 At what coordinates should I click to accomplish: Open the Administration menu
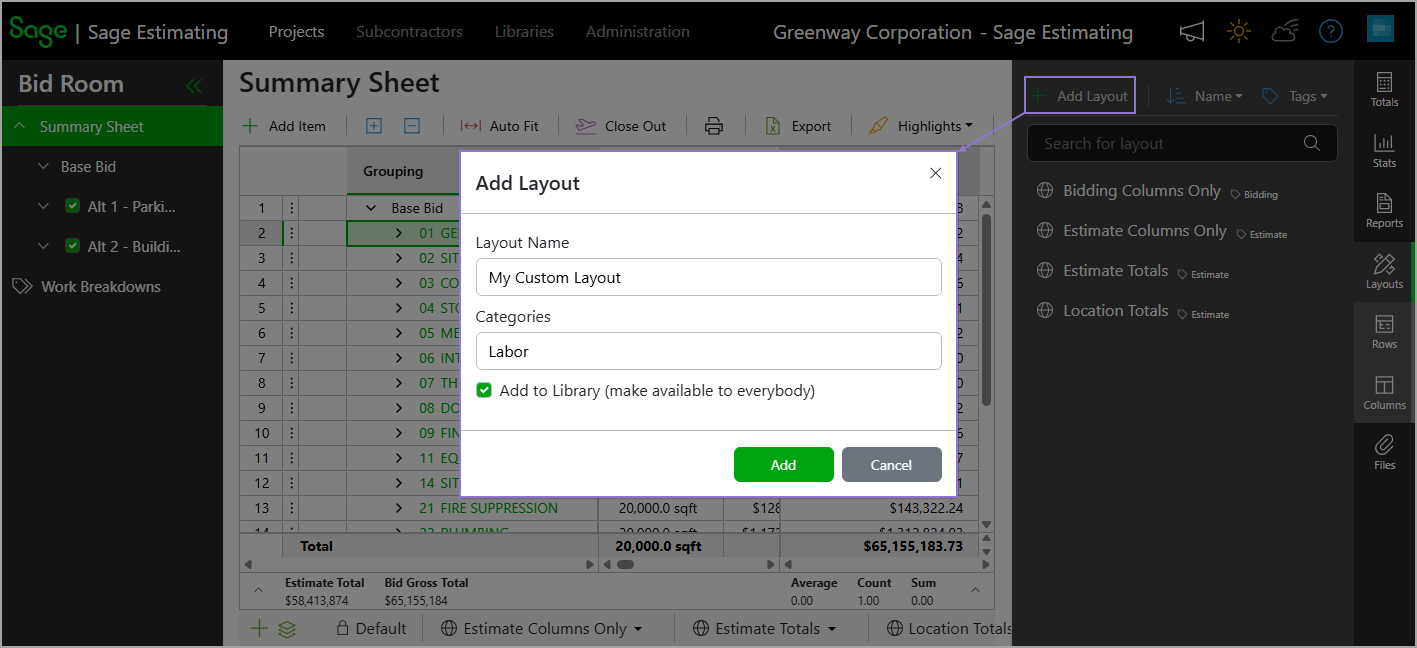pos(638,32)
